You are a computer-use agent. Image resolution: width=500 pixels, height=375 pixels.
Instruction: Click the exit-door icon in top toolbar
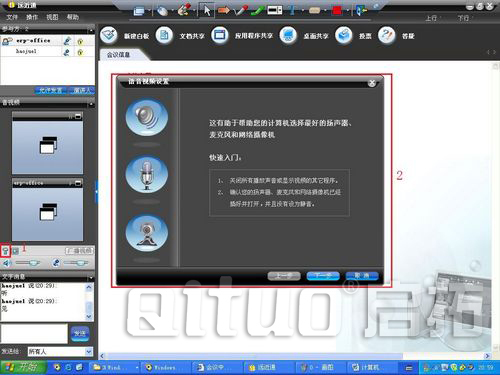(361, 11)
